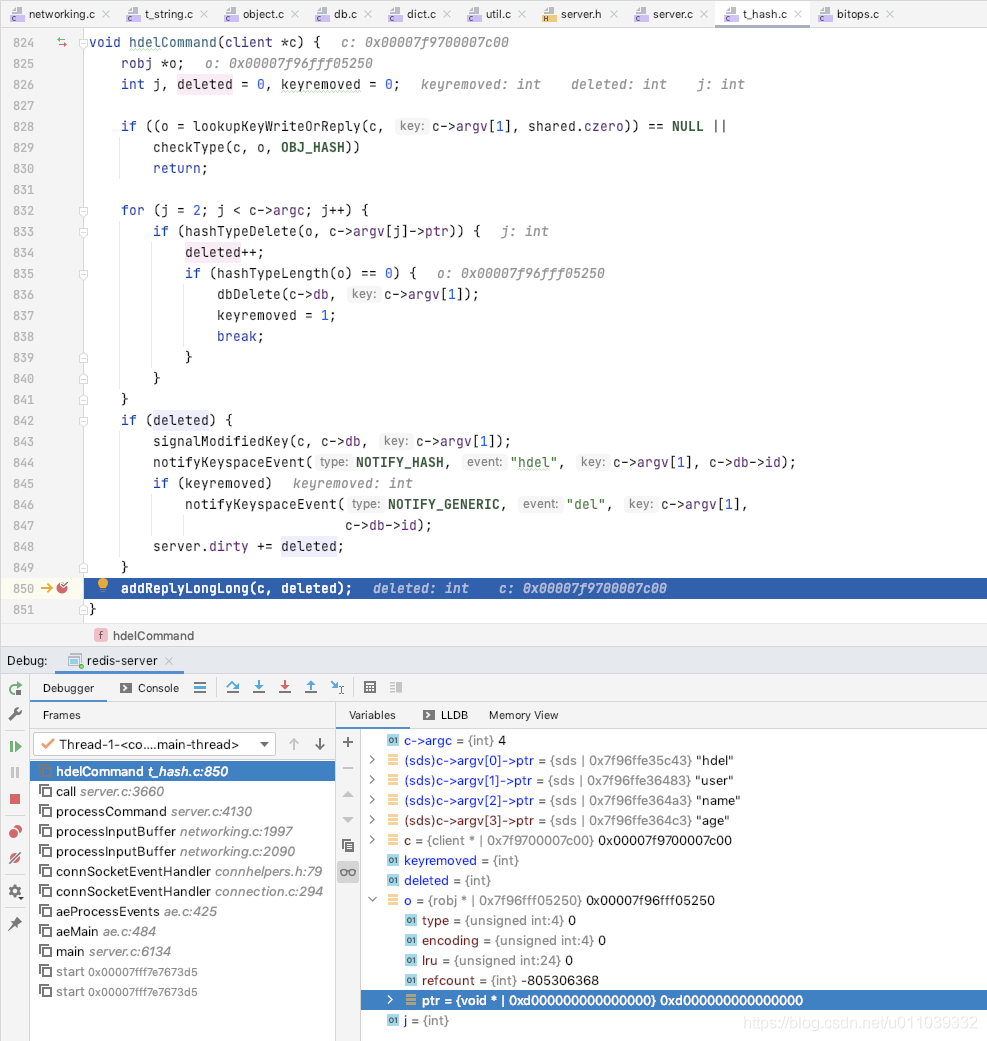Select frame processCommand server.c:4130
The height and width of the screenshot is (1041, 987).
click(x=183, y=811)
